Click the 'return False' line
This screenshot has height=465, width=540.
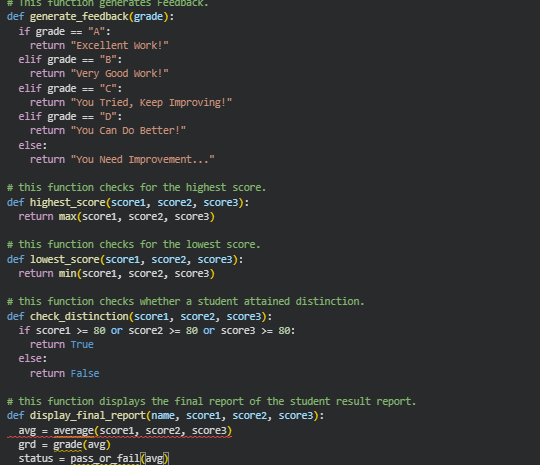pyautogui.click(x=65, y=373)
